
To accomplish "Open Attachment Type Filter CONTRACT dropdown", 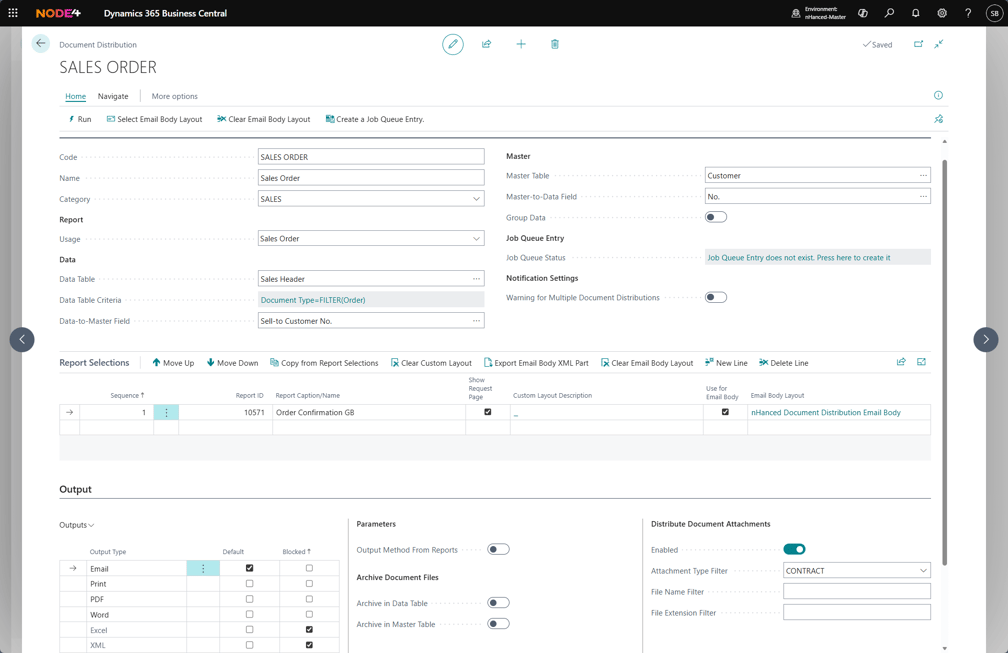I will (923, 571).
